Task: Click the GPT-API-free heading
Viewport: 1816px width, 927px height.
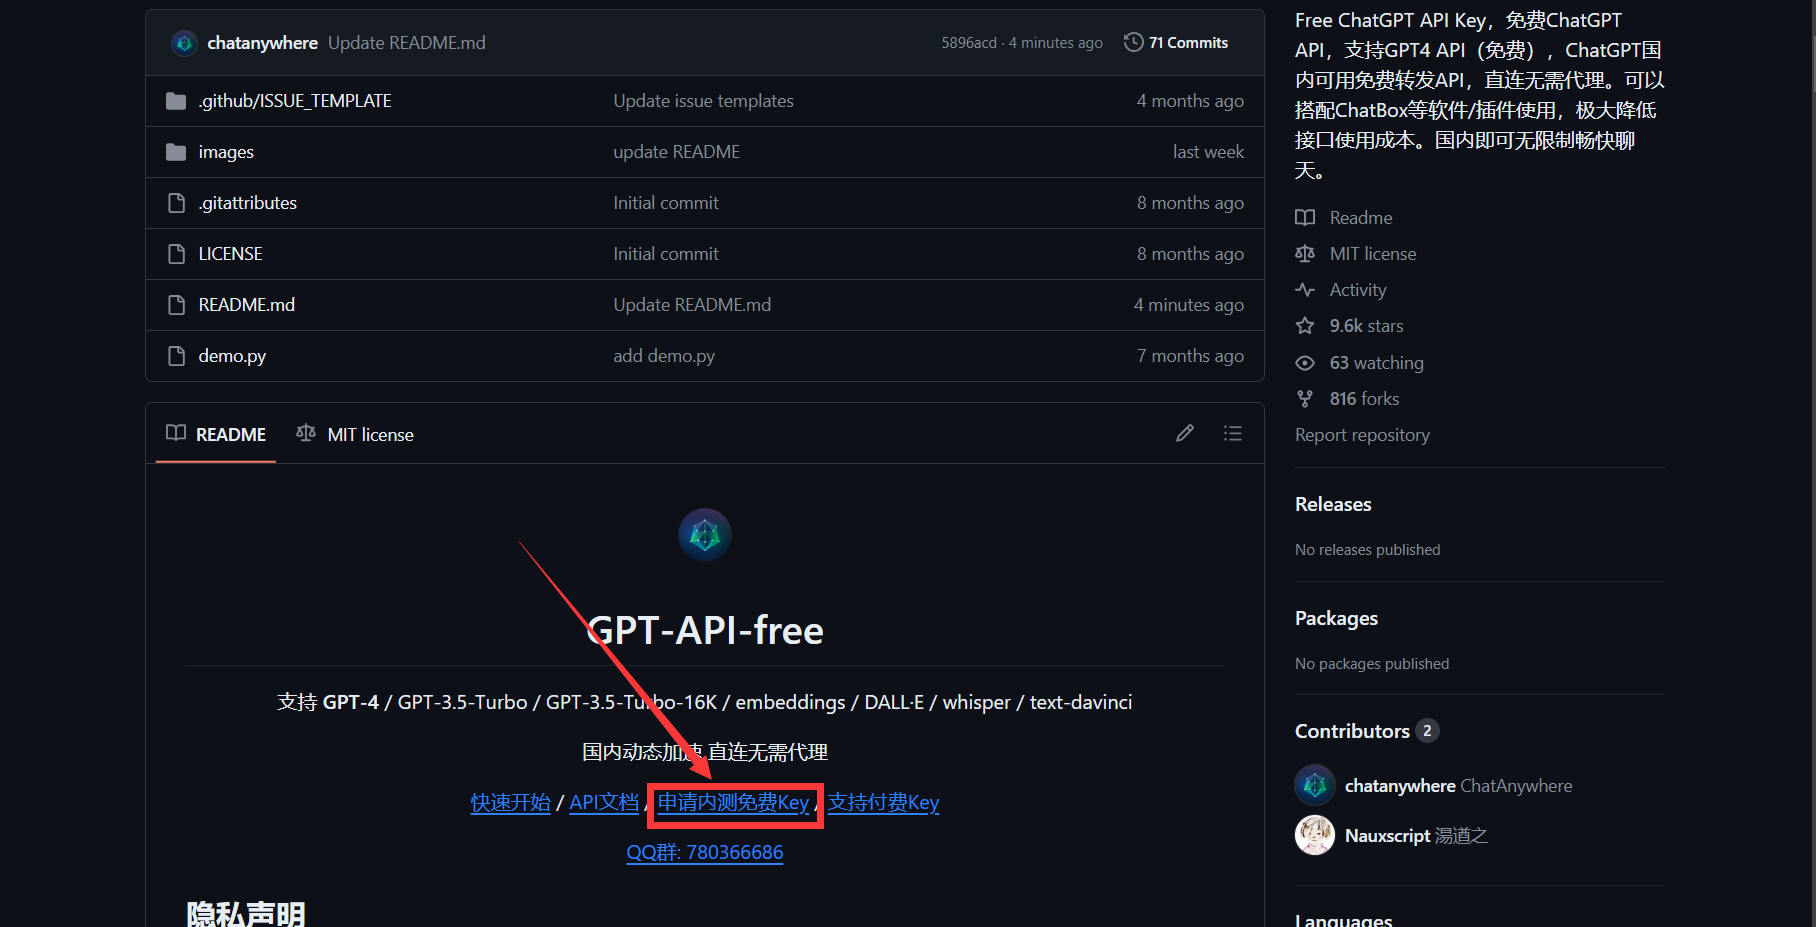Action: tap(705, 631)
